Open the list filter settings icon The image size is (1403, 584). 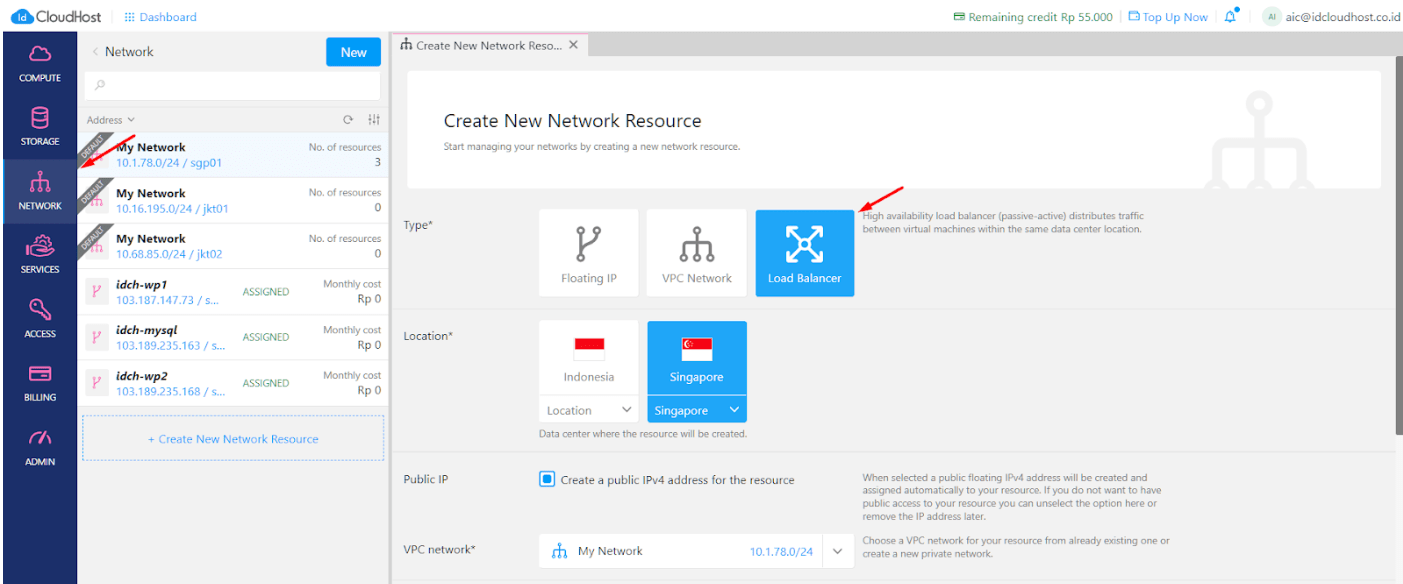[x=374, y=120]
